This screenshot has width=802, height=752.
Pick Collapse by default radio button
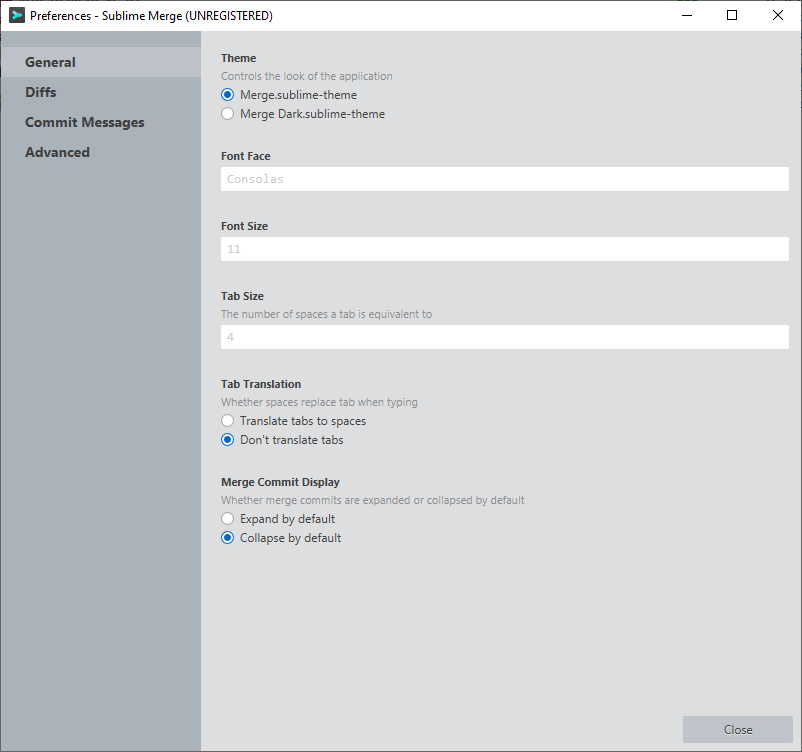tap(228, 538)
